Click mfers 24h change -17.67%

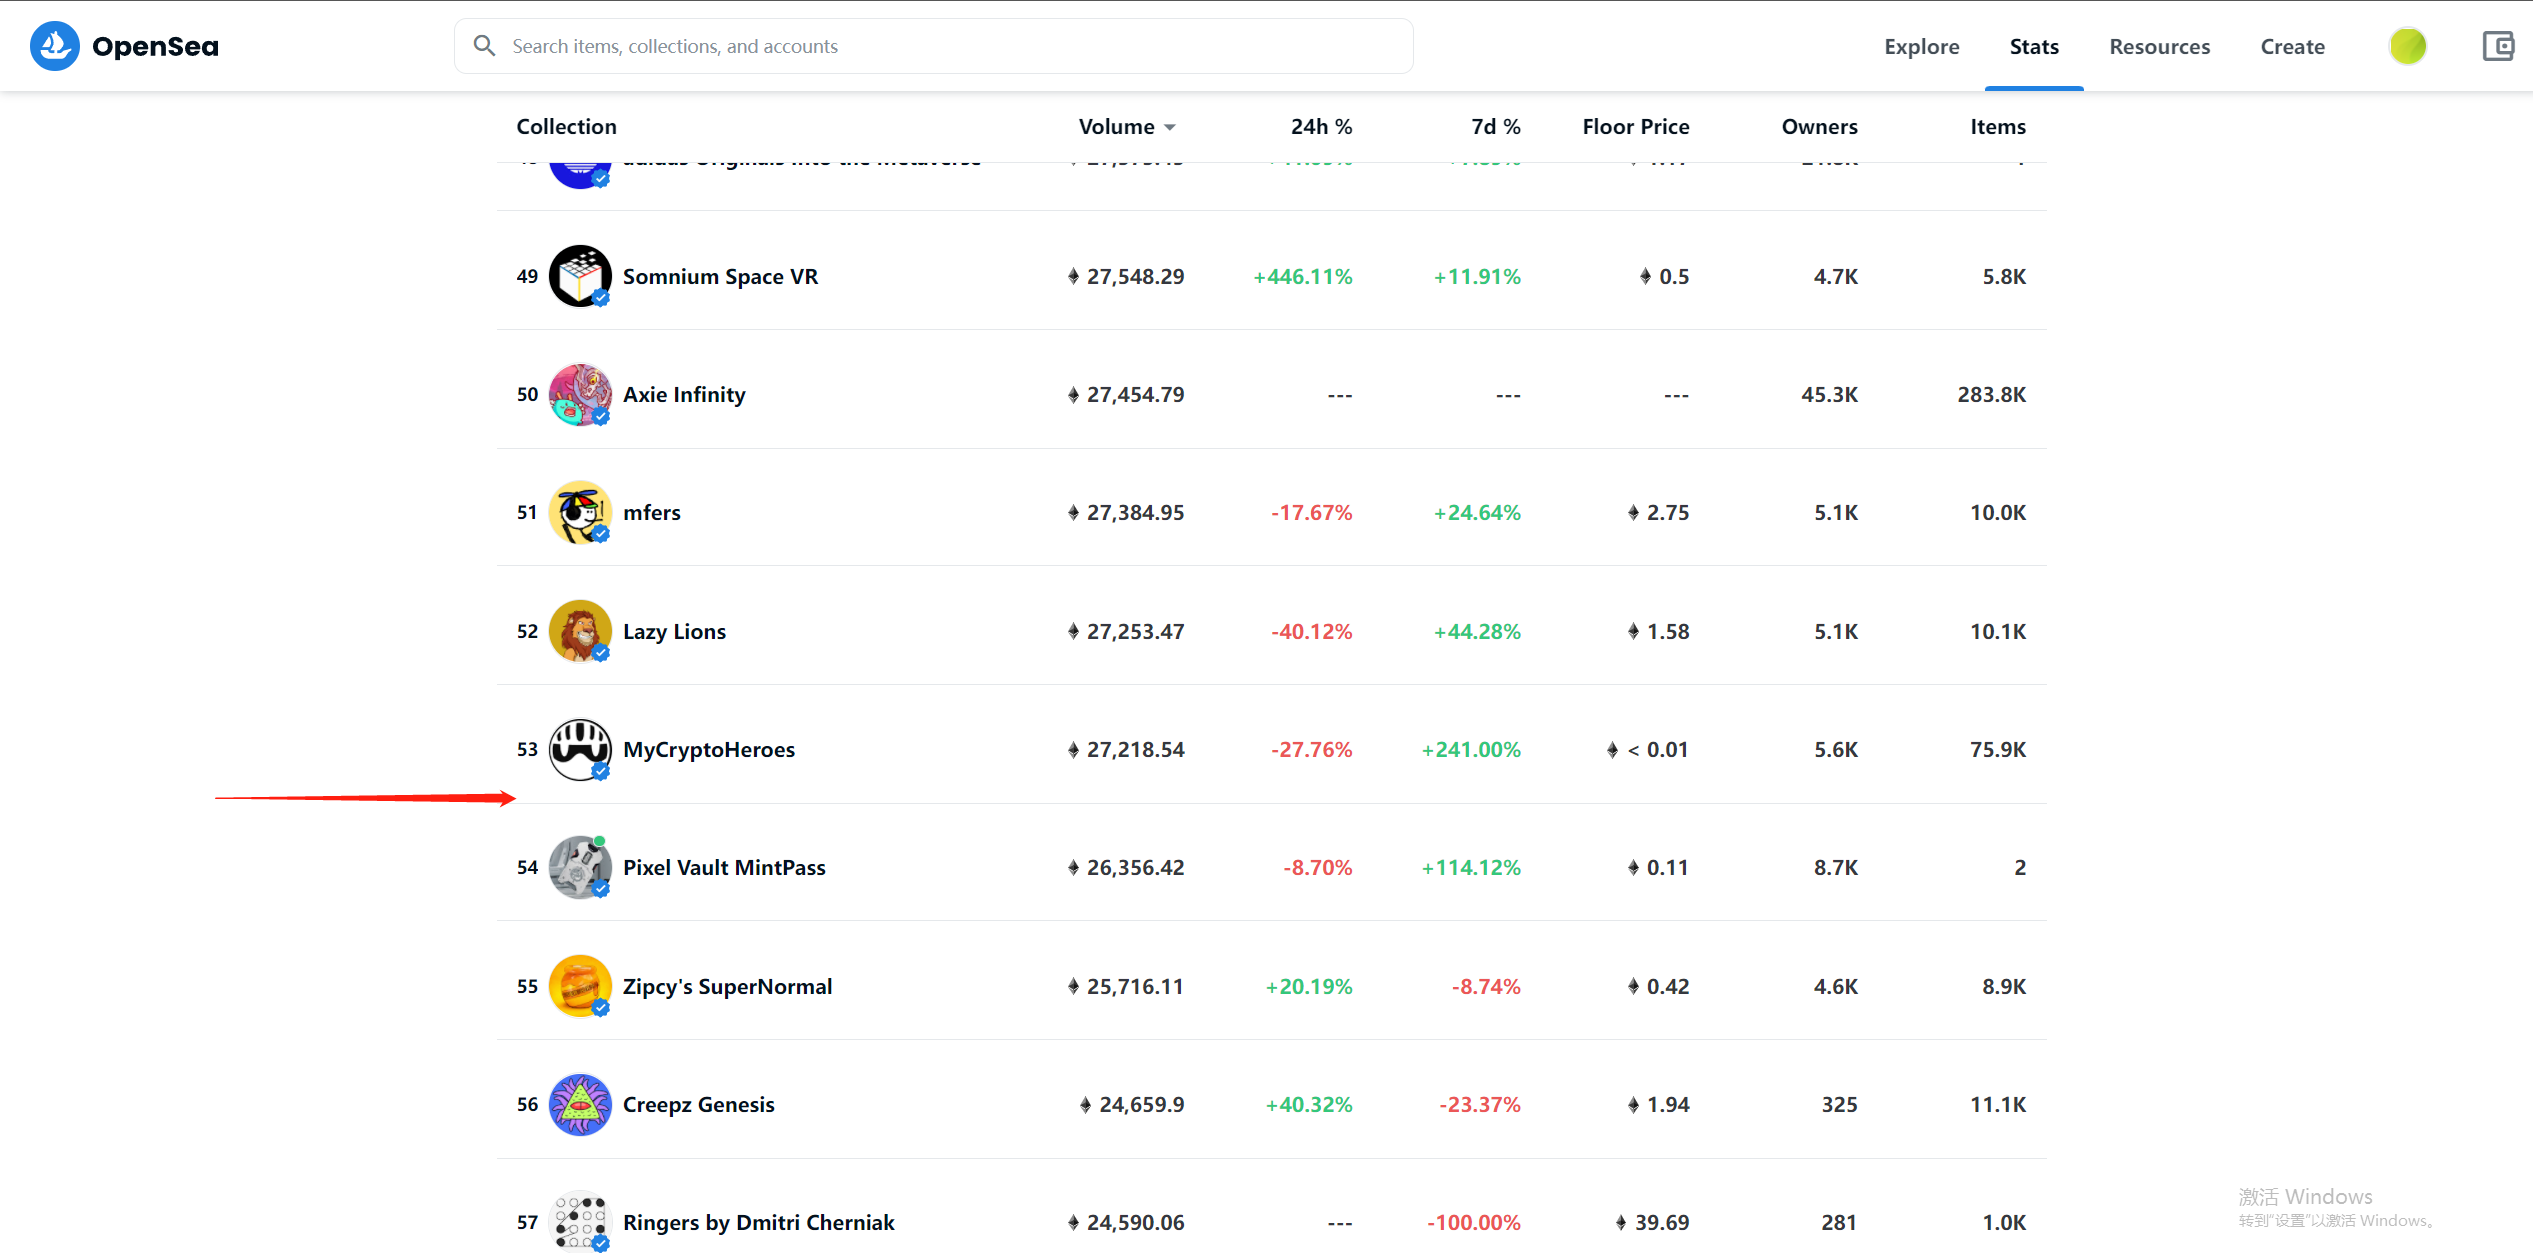[x=1311, y=512]
